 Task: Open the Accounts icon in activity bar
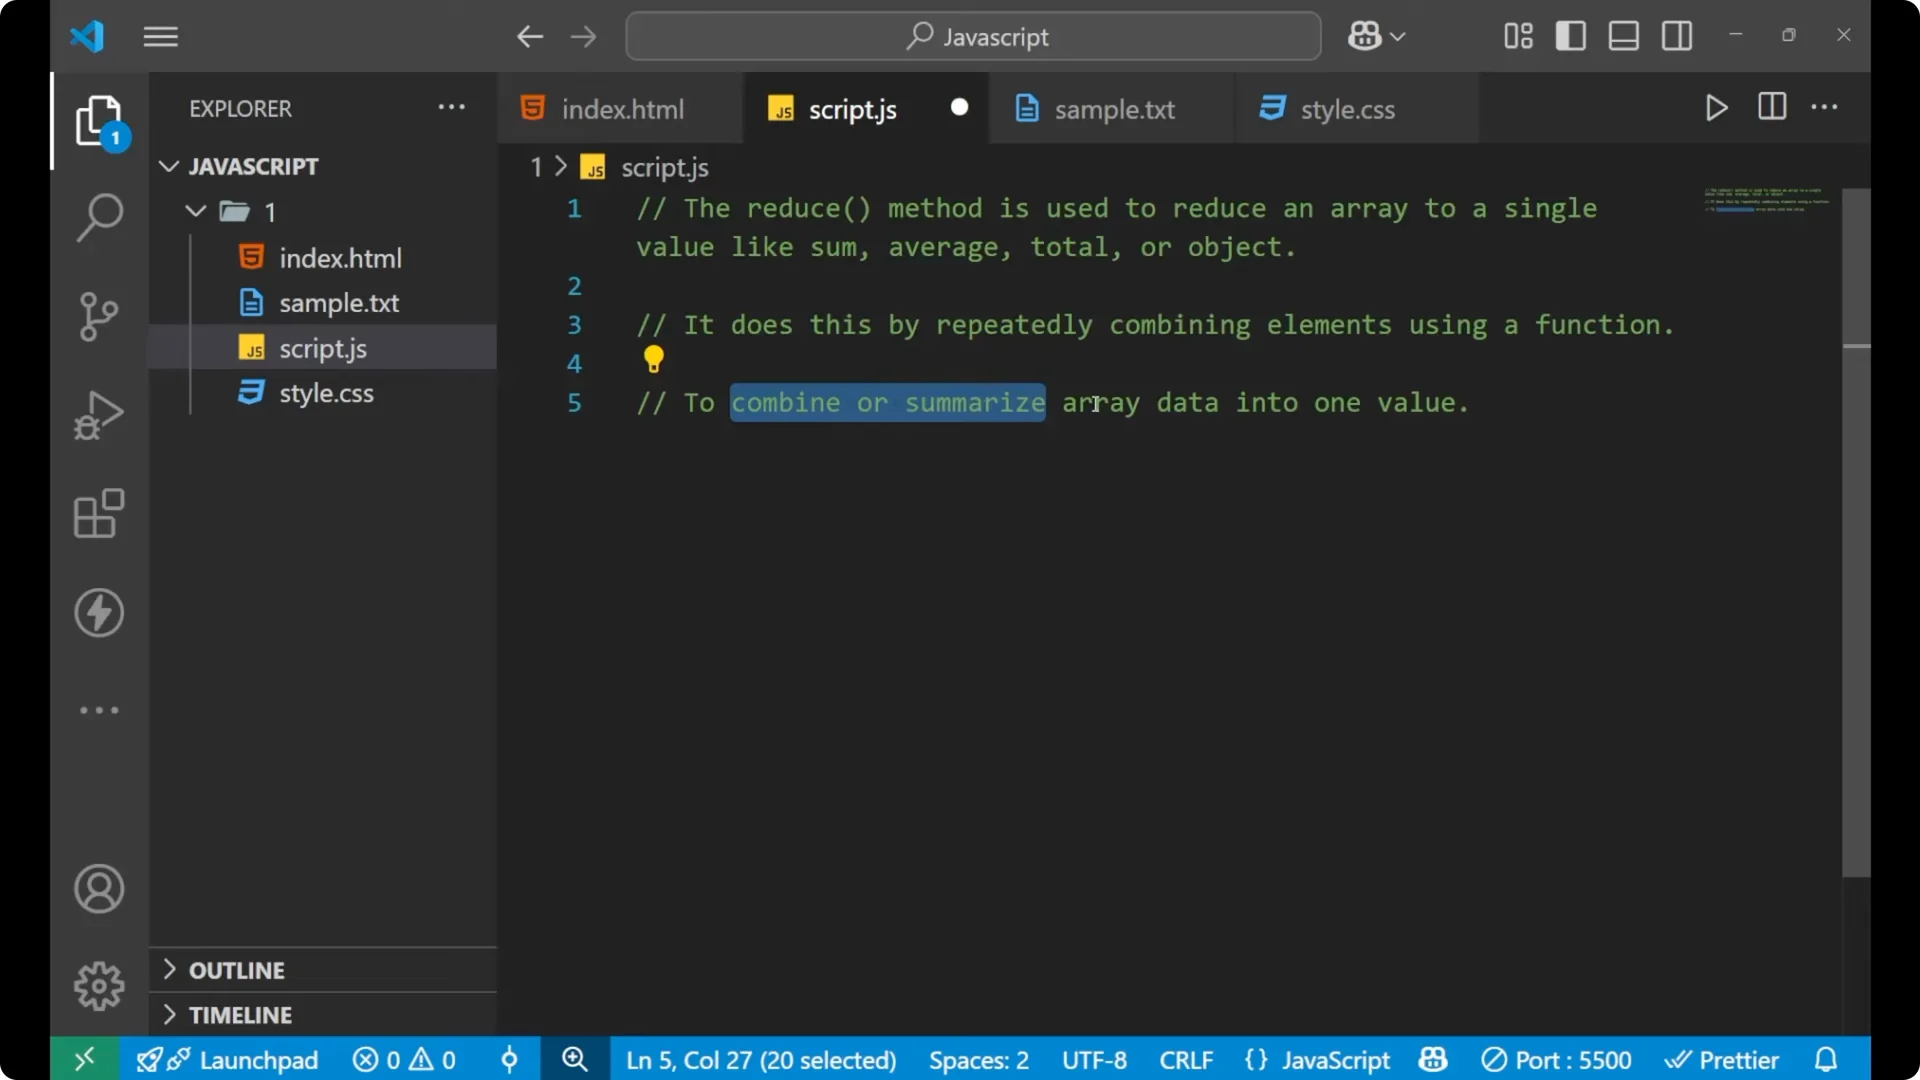coord(99,889)
